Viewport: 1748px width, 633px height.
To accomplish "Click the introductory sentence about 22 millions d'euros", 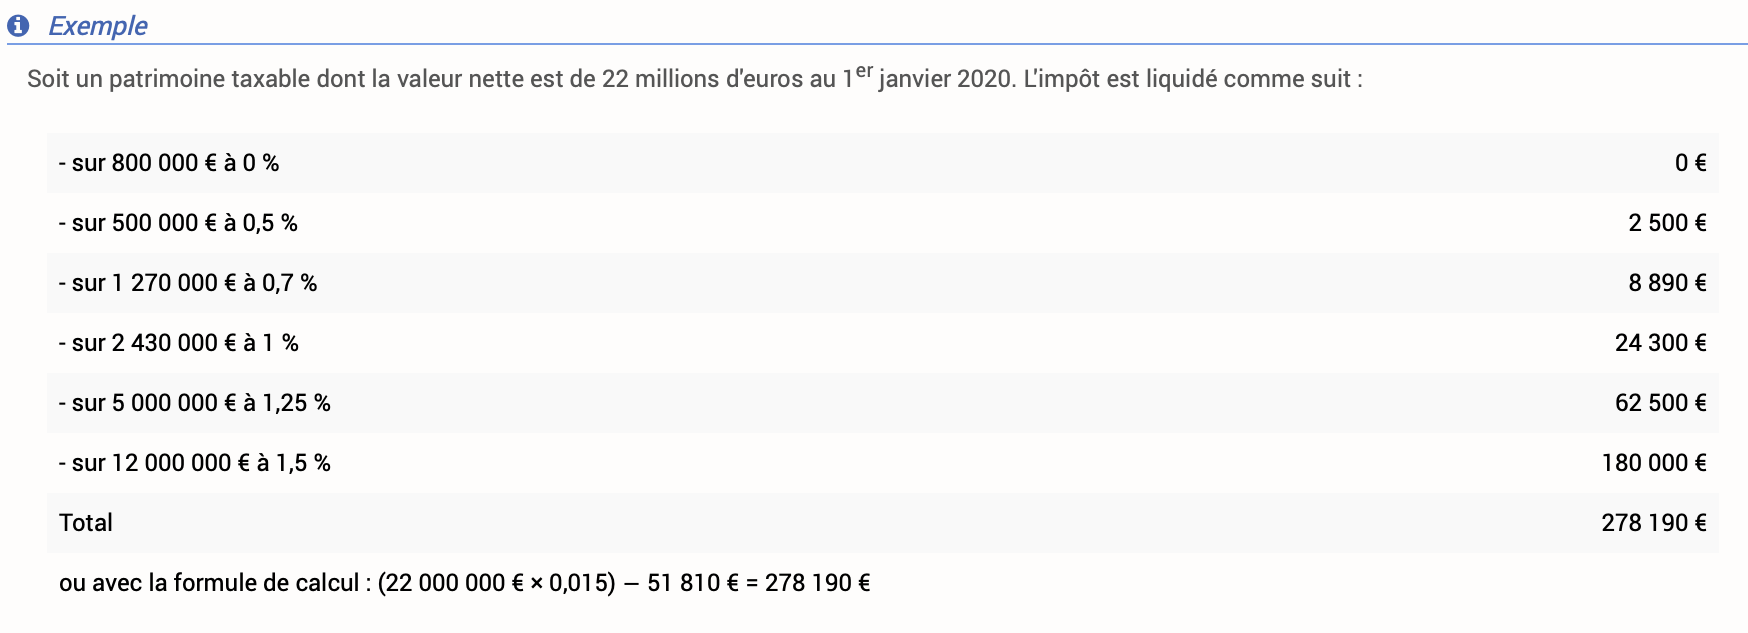I will point(695,78).
